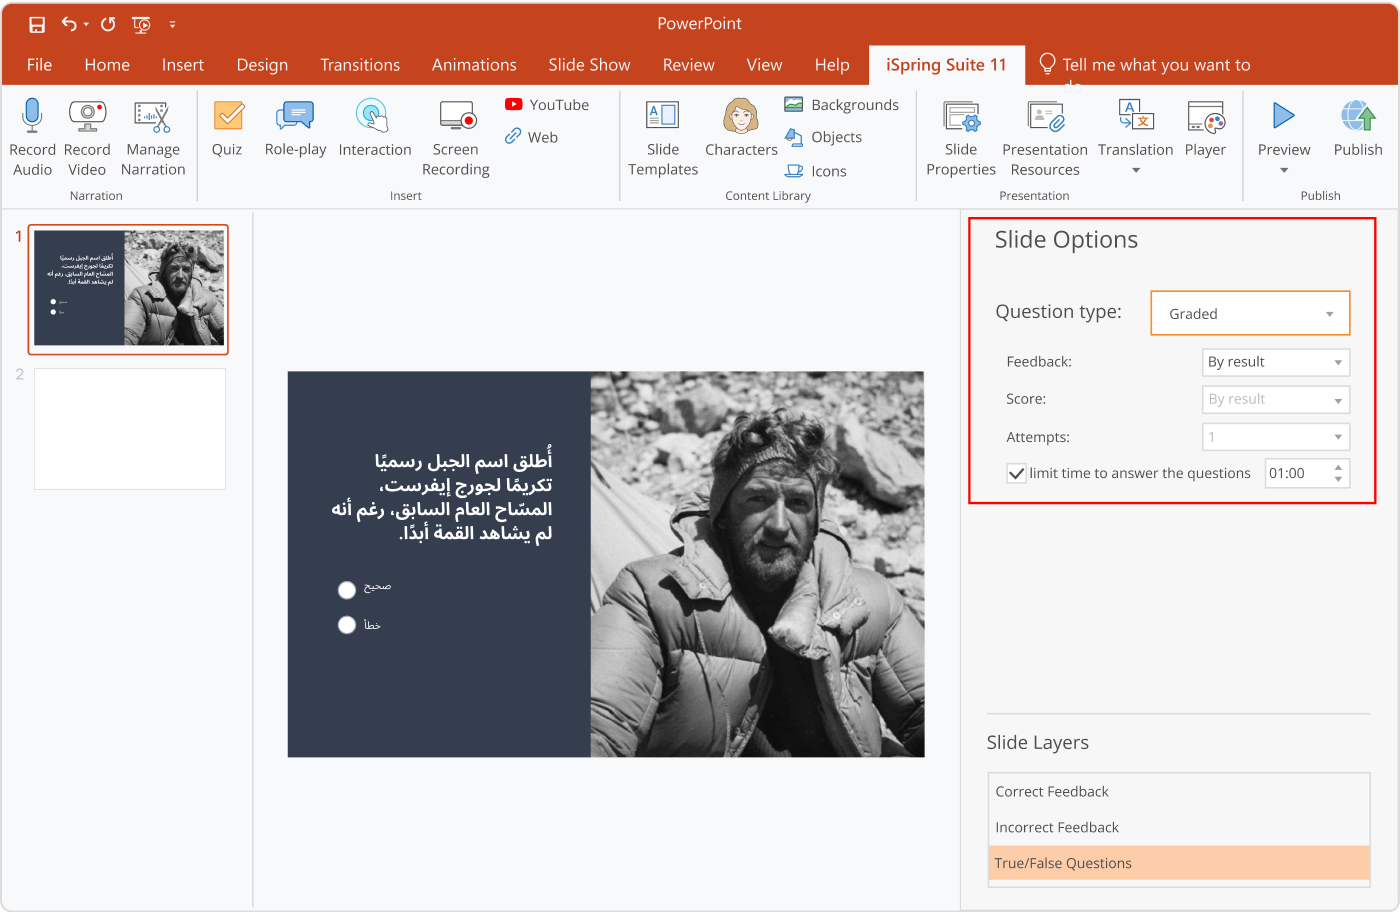Image resolution: width=1400 pixels, height=912 pixels.
Task: Open the Score By result dropdown
Action: point(1276,399)
